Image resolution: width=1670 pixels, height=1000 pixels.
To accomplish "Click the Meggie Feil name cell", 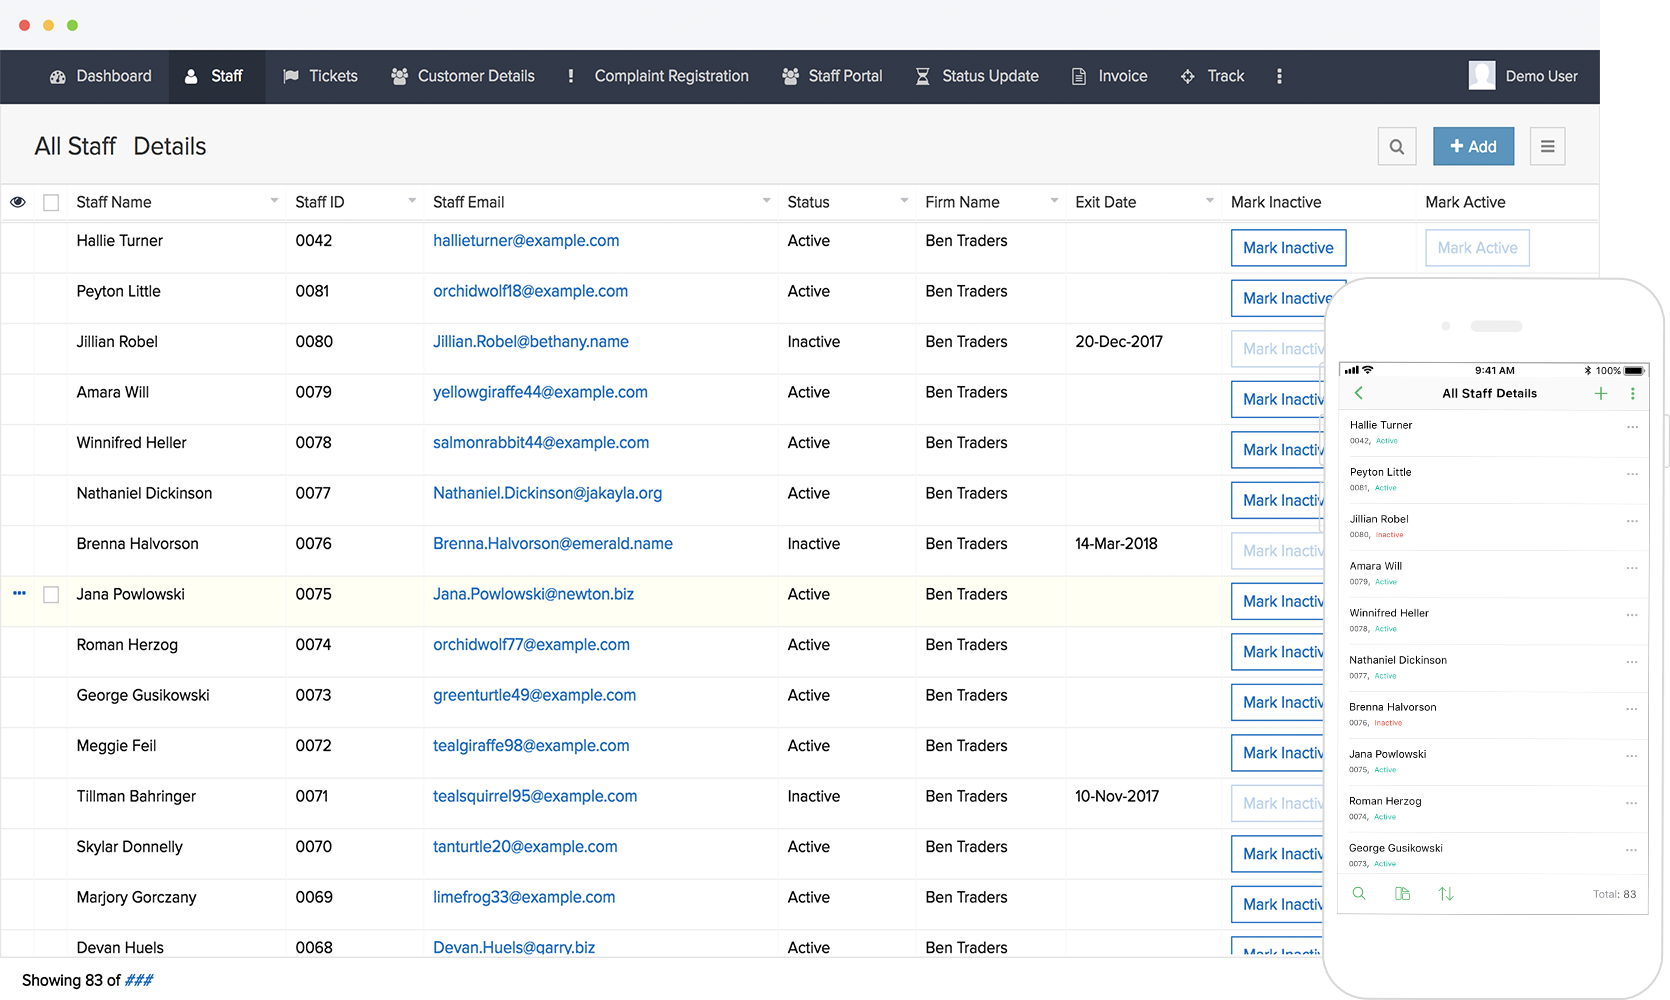I will [x=116, y=746].
